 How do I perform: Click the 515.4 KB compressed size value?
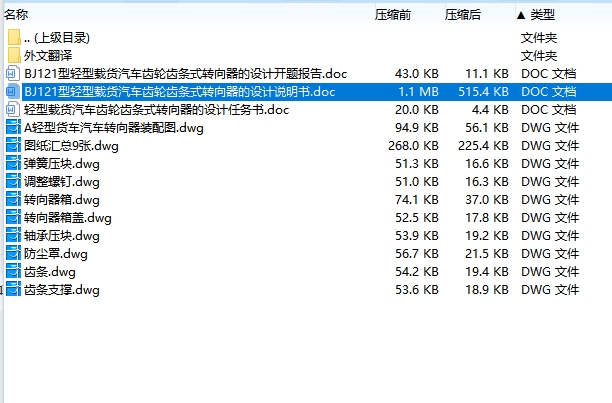point(483,92)
